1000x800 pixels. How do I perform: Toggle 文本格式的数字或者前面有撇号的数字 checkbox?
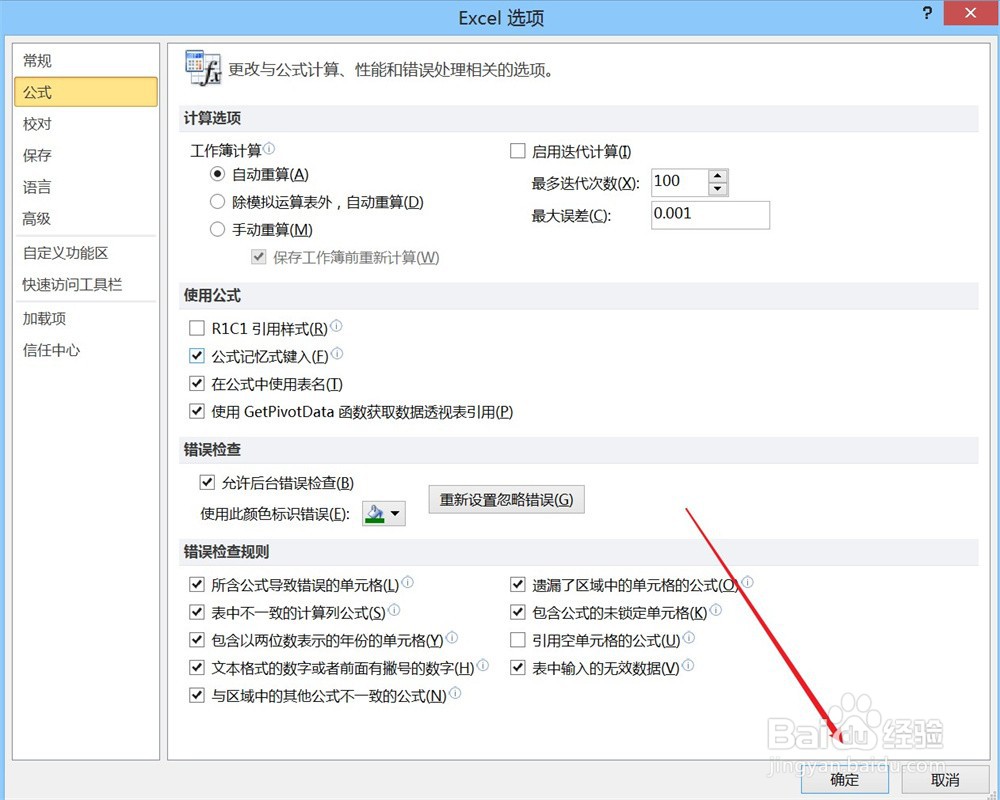(196, 668)
